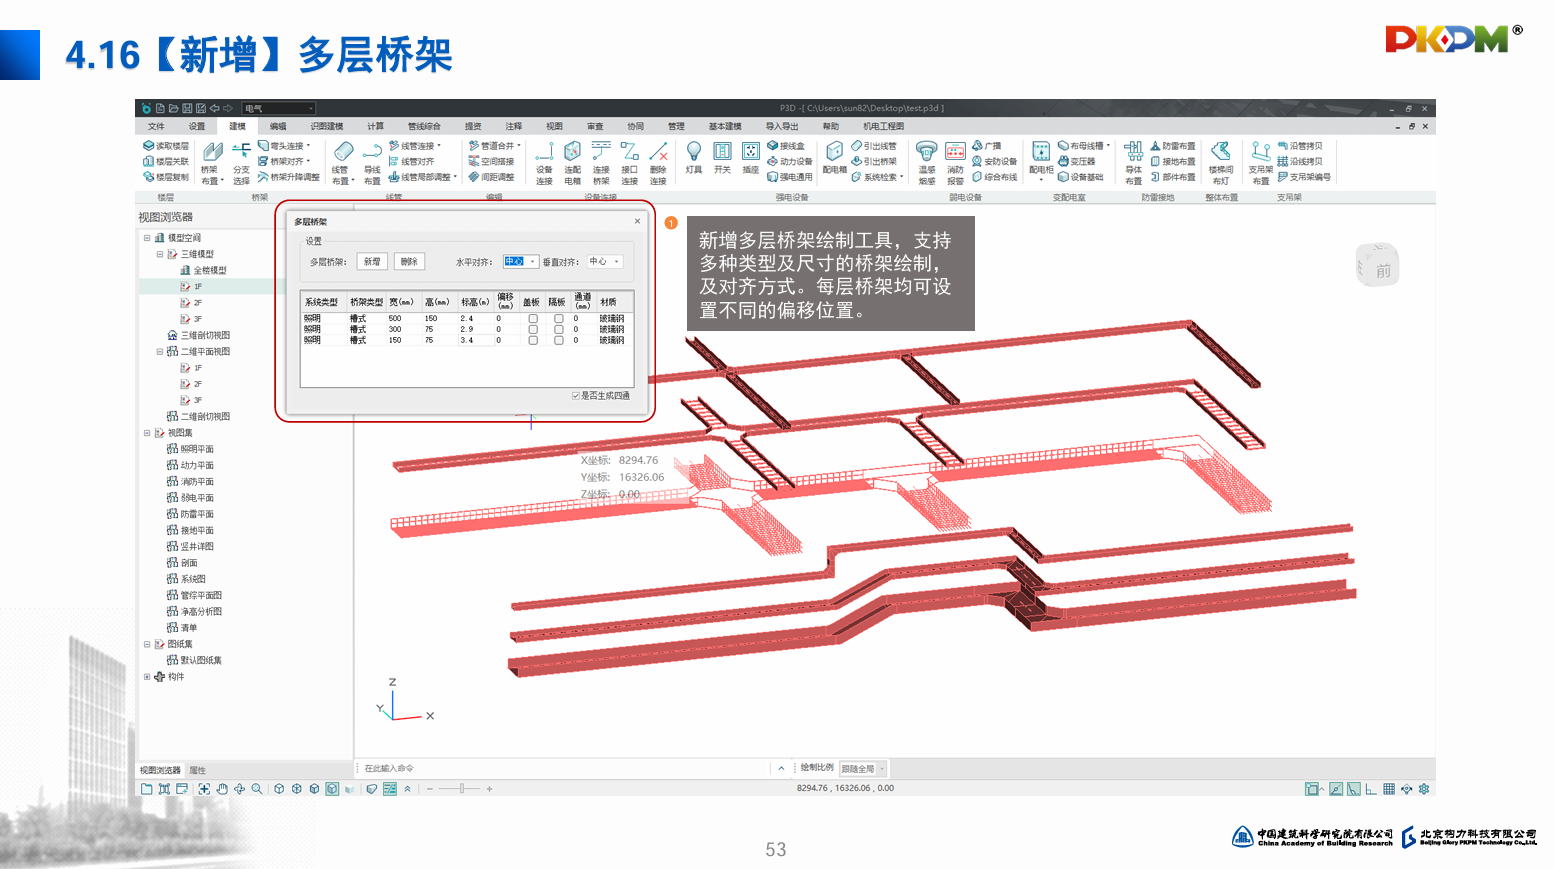Choose the 导线布置 wire layout tool
Image resolution: width=1554 pixels, height=869 pixels.
pyautogui.click(x=372, y=162)
